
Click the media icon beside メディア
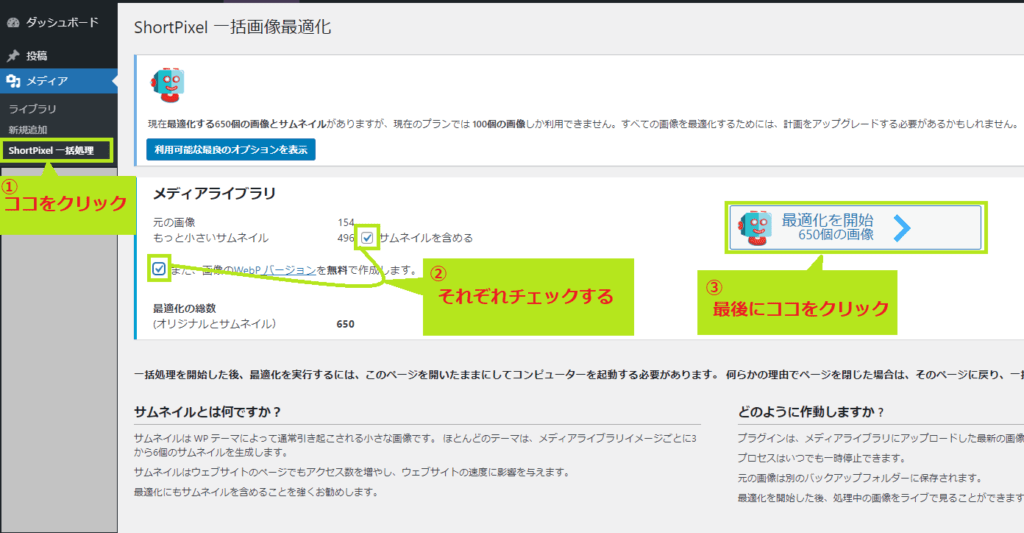[x=13, y=81]
